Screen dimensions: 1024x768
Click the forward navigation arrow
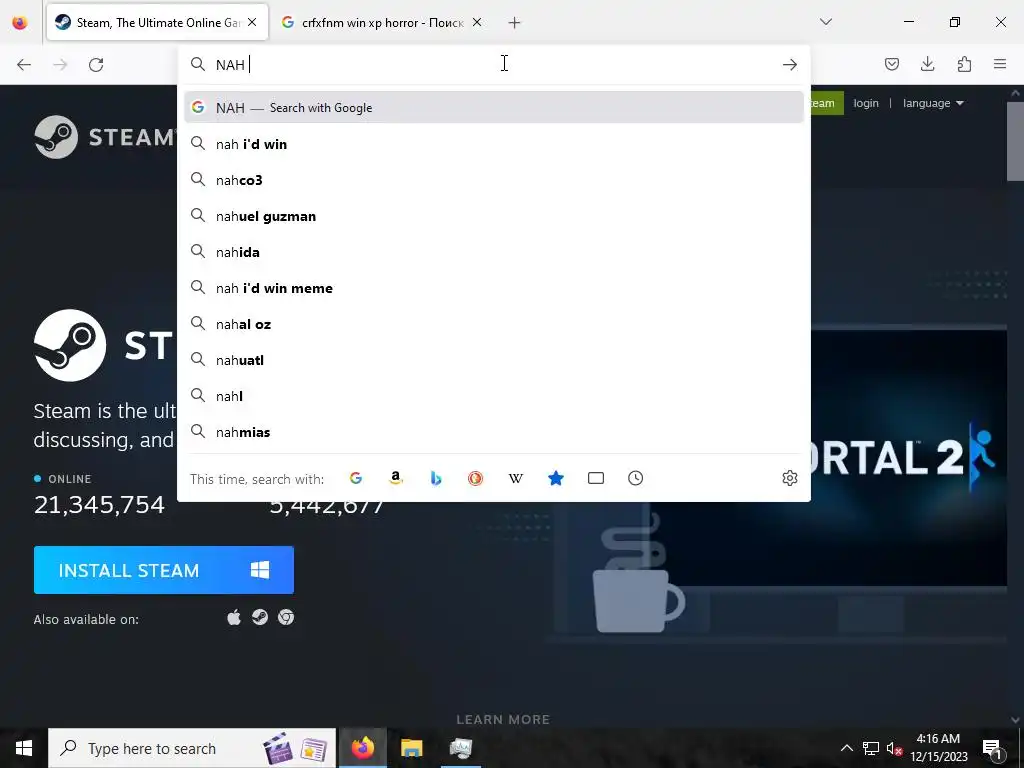tap(60, 65)
